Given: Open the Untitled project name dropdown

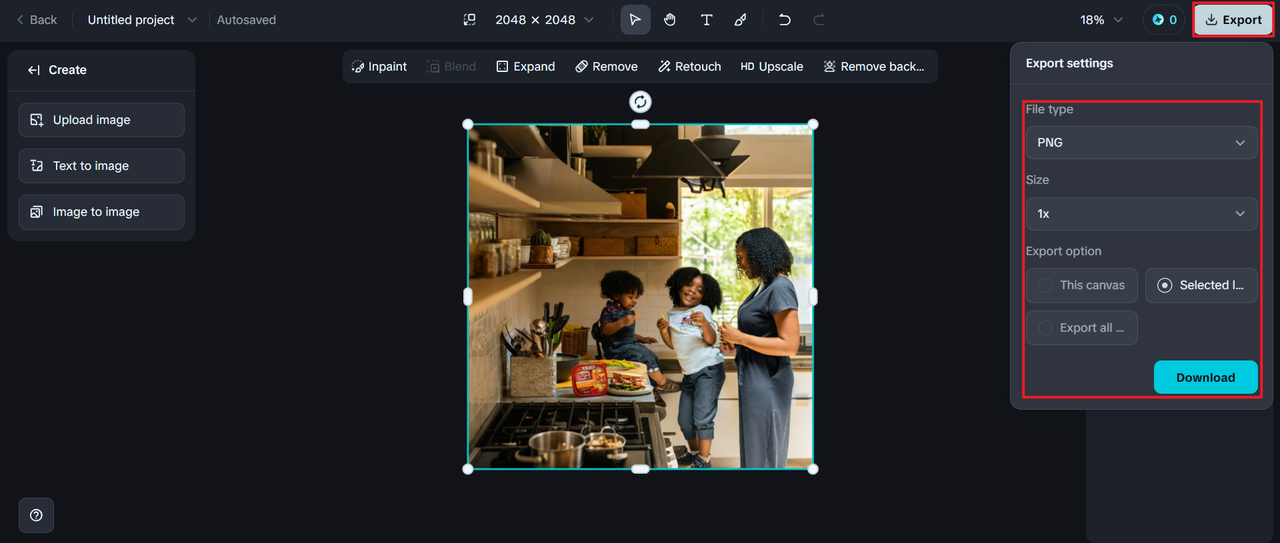Looking at the screenshot, I should point(142,20).
